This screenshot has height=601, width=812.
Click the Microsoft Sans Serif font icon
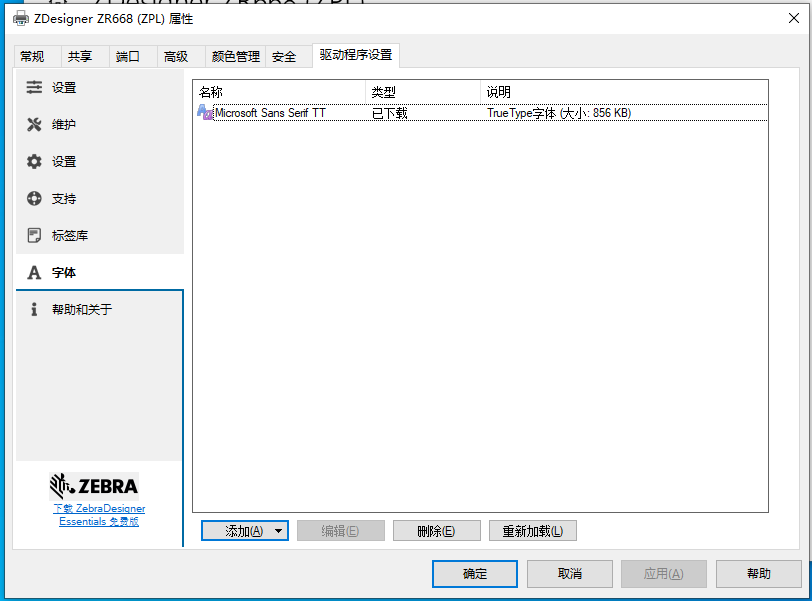(205, 113)
